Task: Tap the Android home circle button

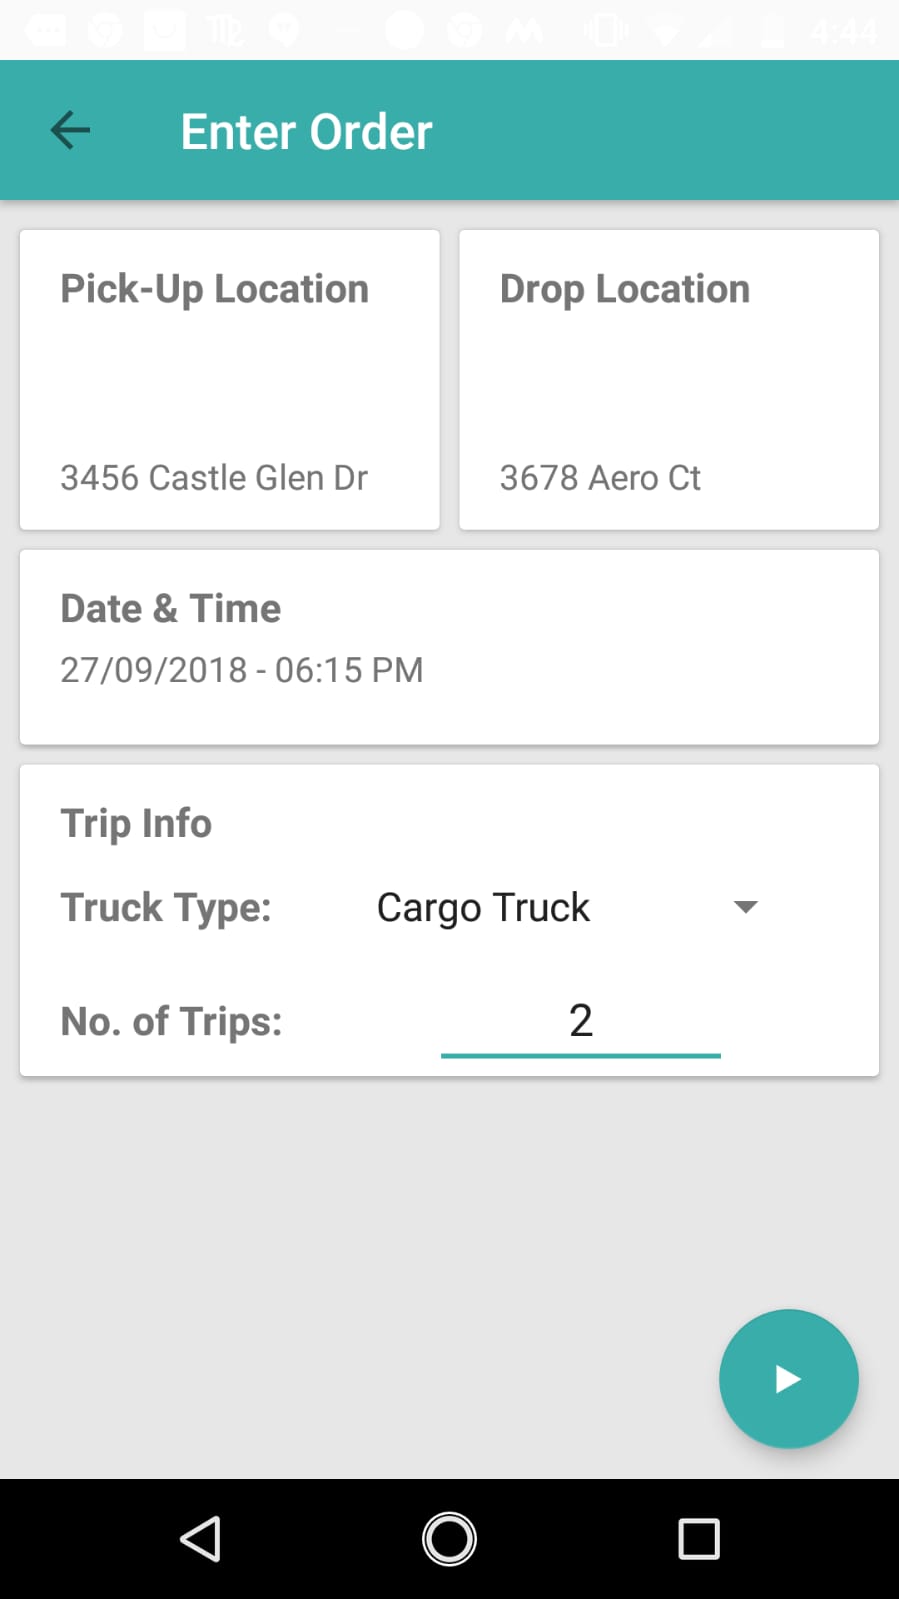Action: (x=449, y=1539)
